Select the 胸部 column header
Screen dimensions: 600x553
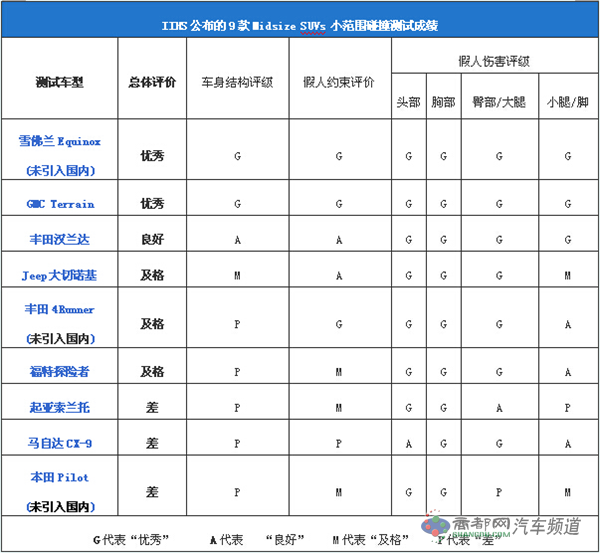[443, 102]
